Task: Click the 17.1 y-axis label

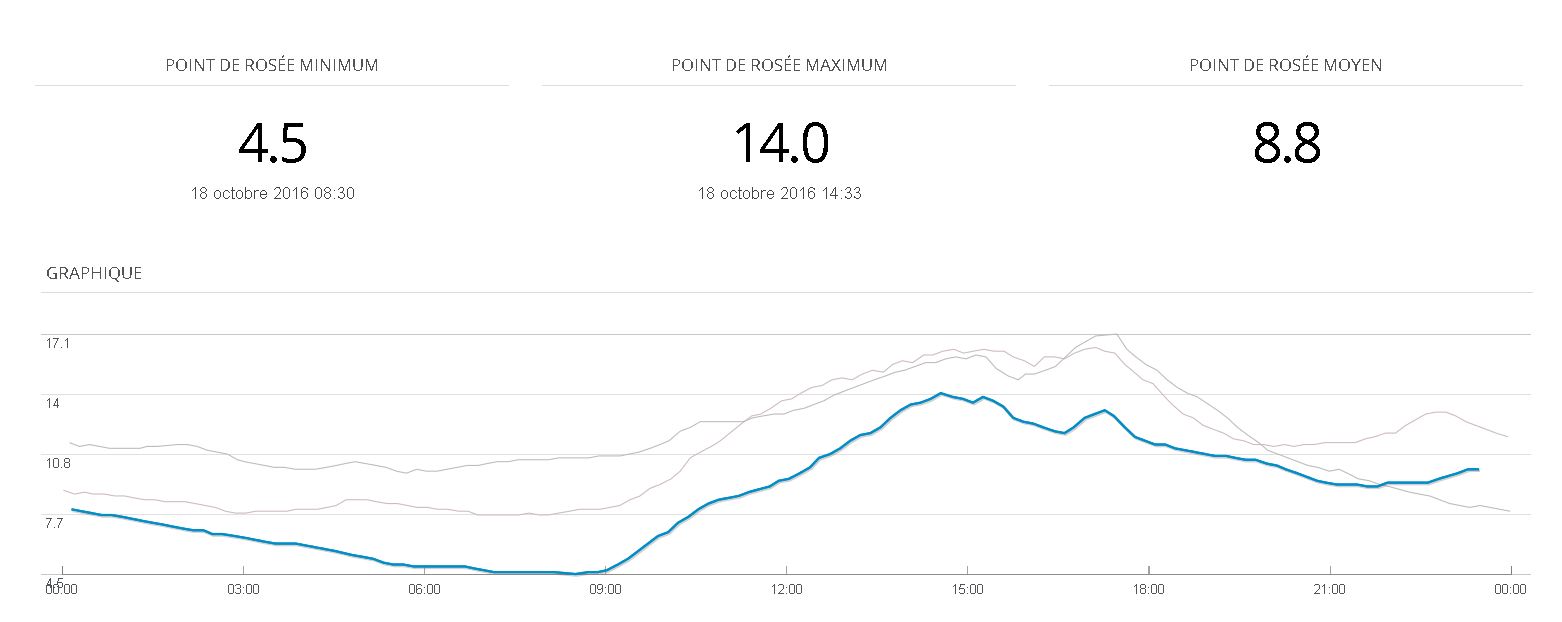Action: [58, 343]
